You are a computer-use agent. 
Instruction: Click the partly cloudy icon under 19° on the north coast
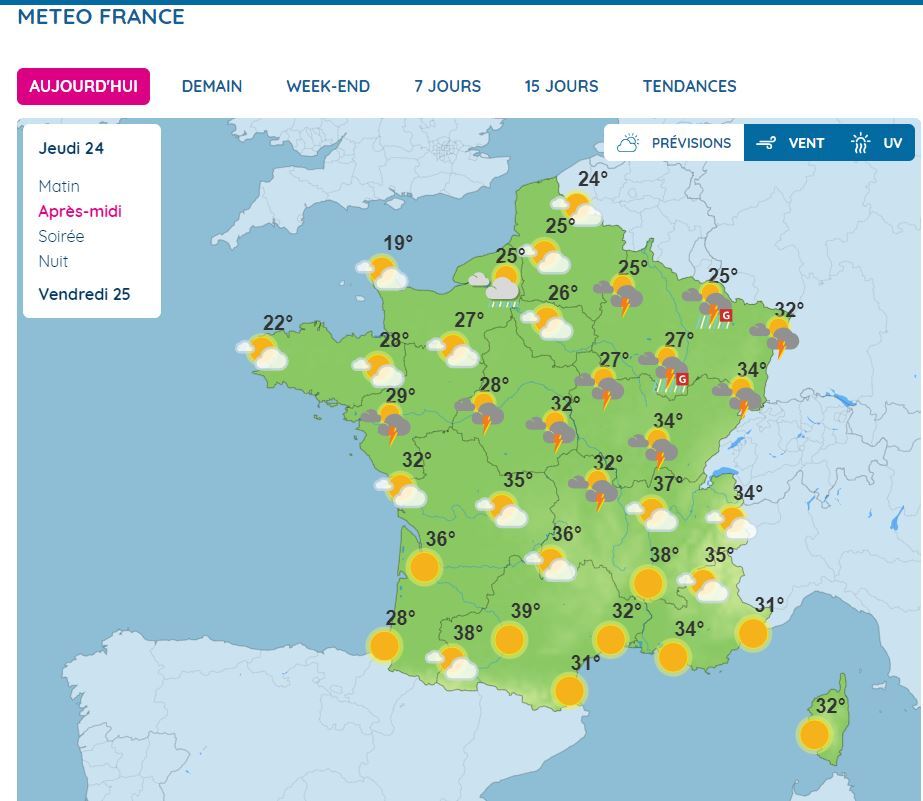coord(383,272)
